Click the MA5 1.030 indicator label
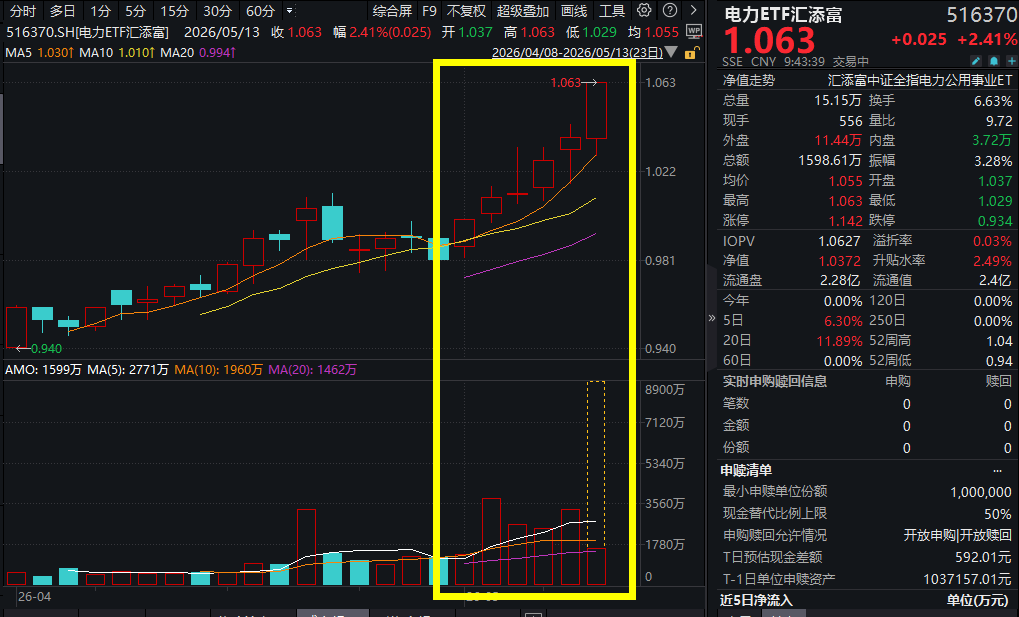This screenshot has width=1019, height=617. (x=40, y=52)
